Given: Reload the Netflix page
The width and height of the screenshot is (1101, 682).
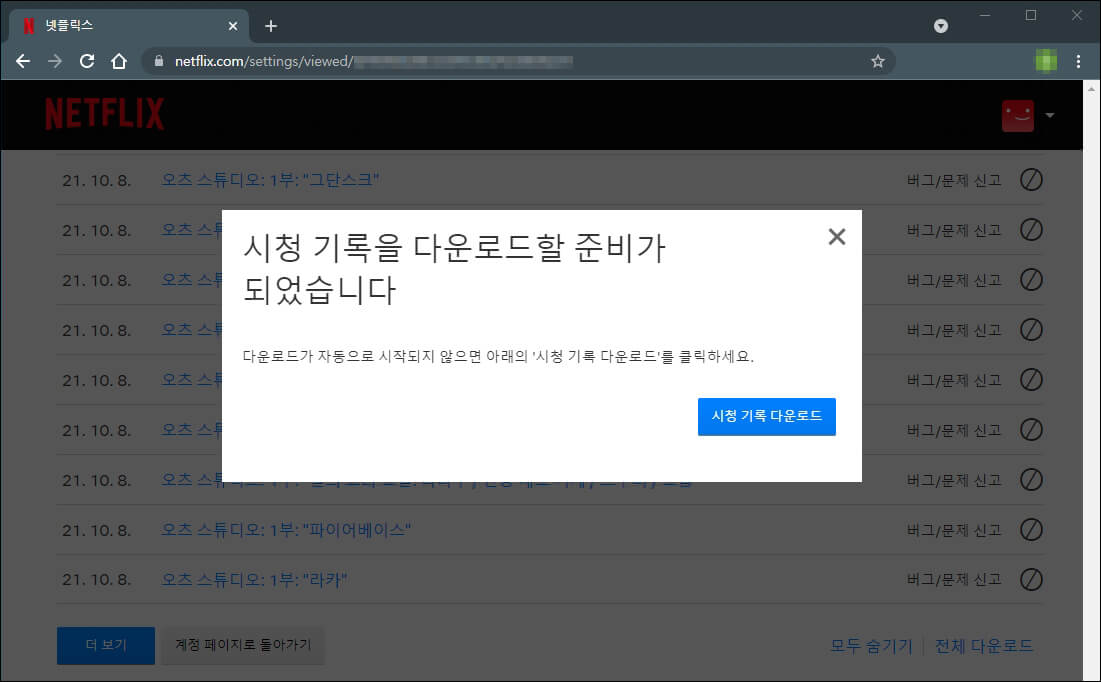Looking at the screenshot, I should 87,61.
